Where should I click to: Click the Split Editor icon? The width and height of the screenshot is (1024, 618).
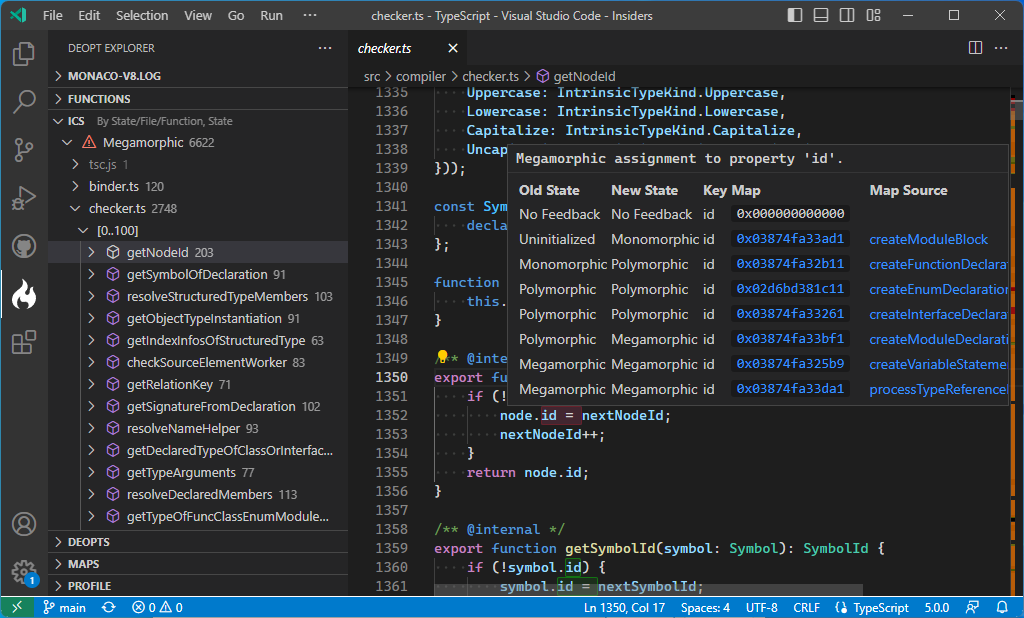click(x=976, y=48)
